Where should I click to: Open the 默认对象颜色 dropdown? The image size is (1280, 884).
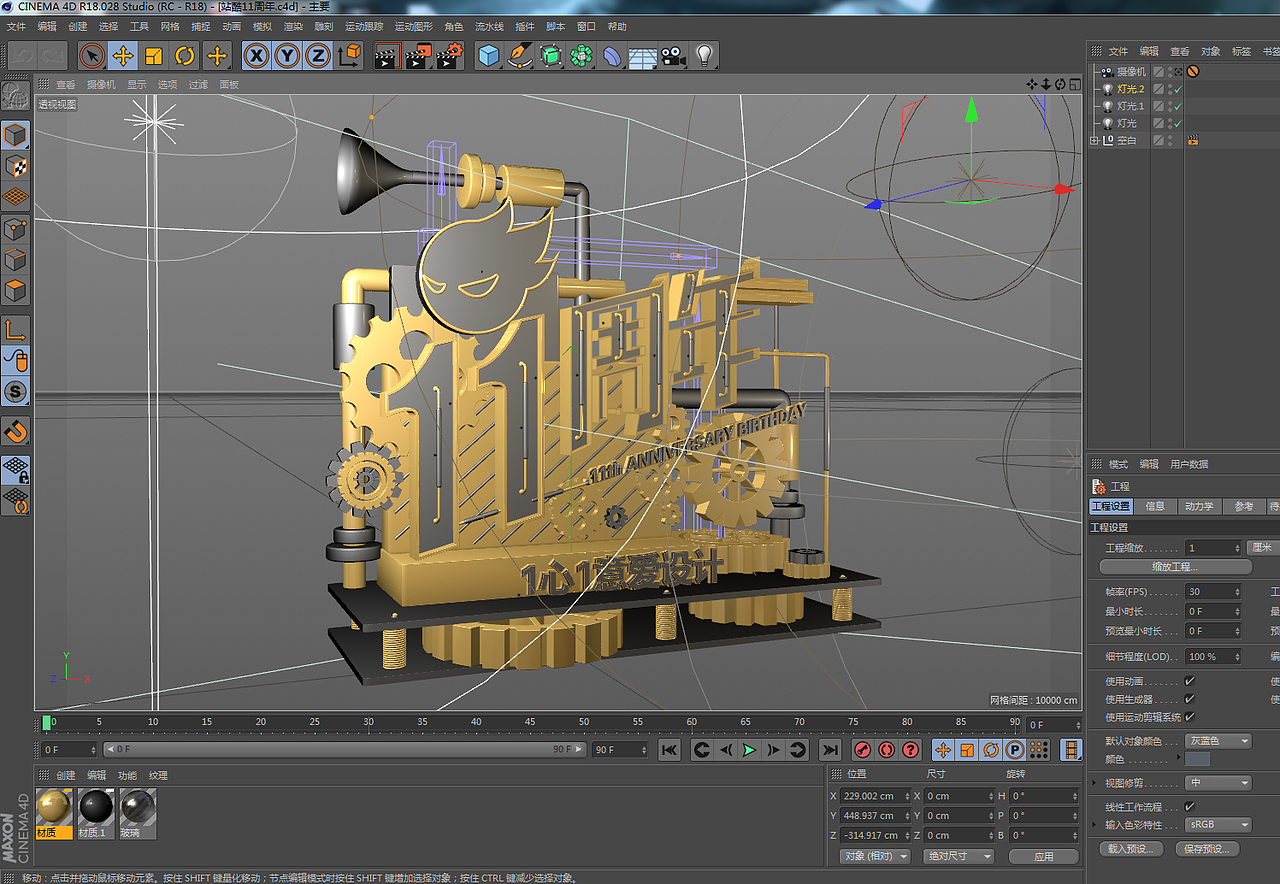click(1218, 741)
